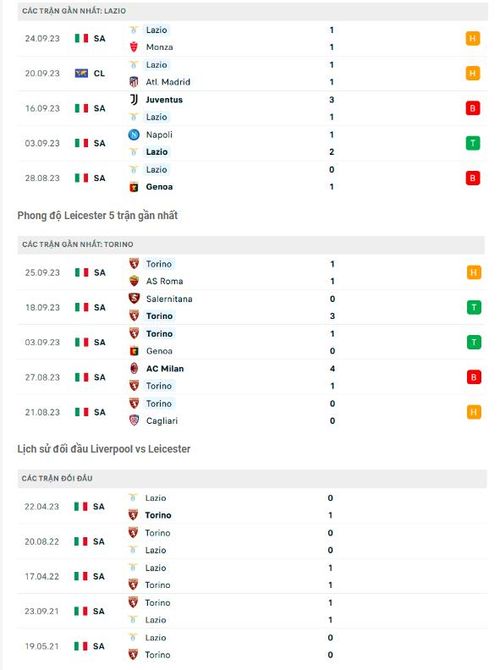Select the 'Các trận đối đầu' header
Viewport: 500px width, 670px height.
pos(252,479)
